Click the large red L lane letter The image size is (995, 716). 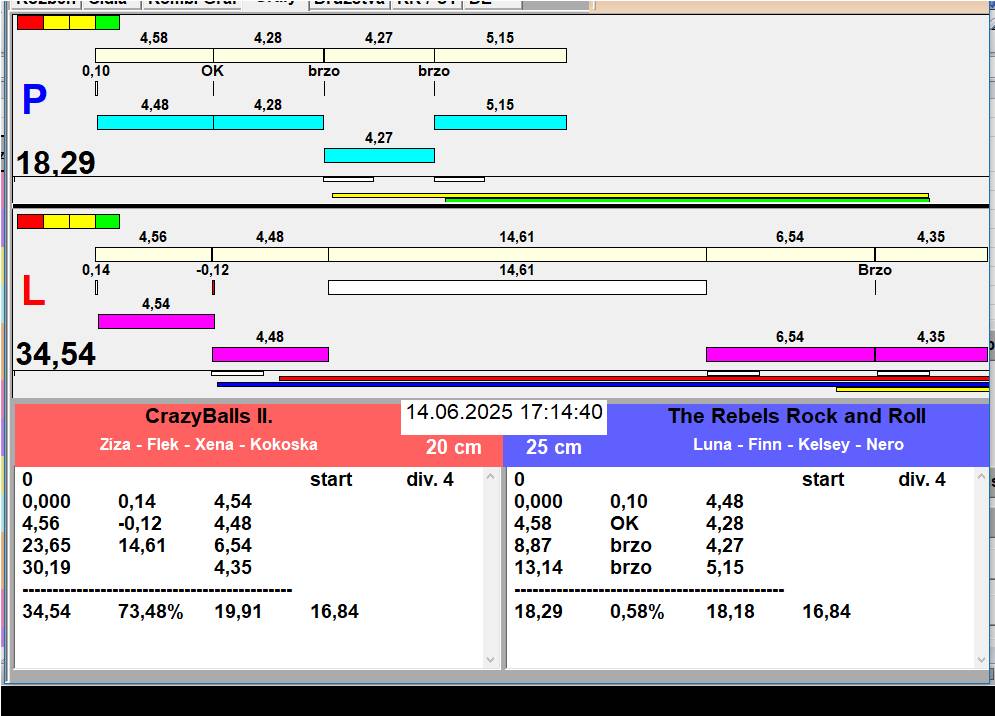[x=33, y=292]
